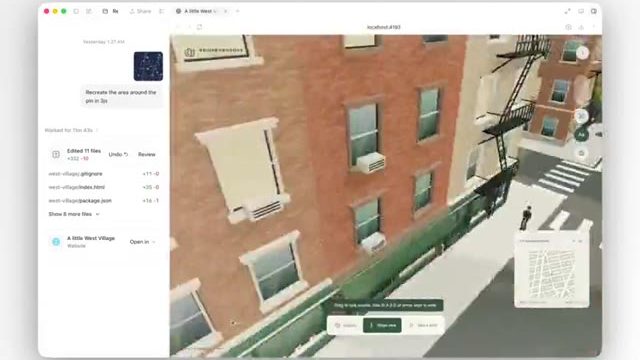Select the dark green Street view mode button
This screenshot has height=360, width=640.
point(382,325)
